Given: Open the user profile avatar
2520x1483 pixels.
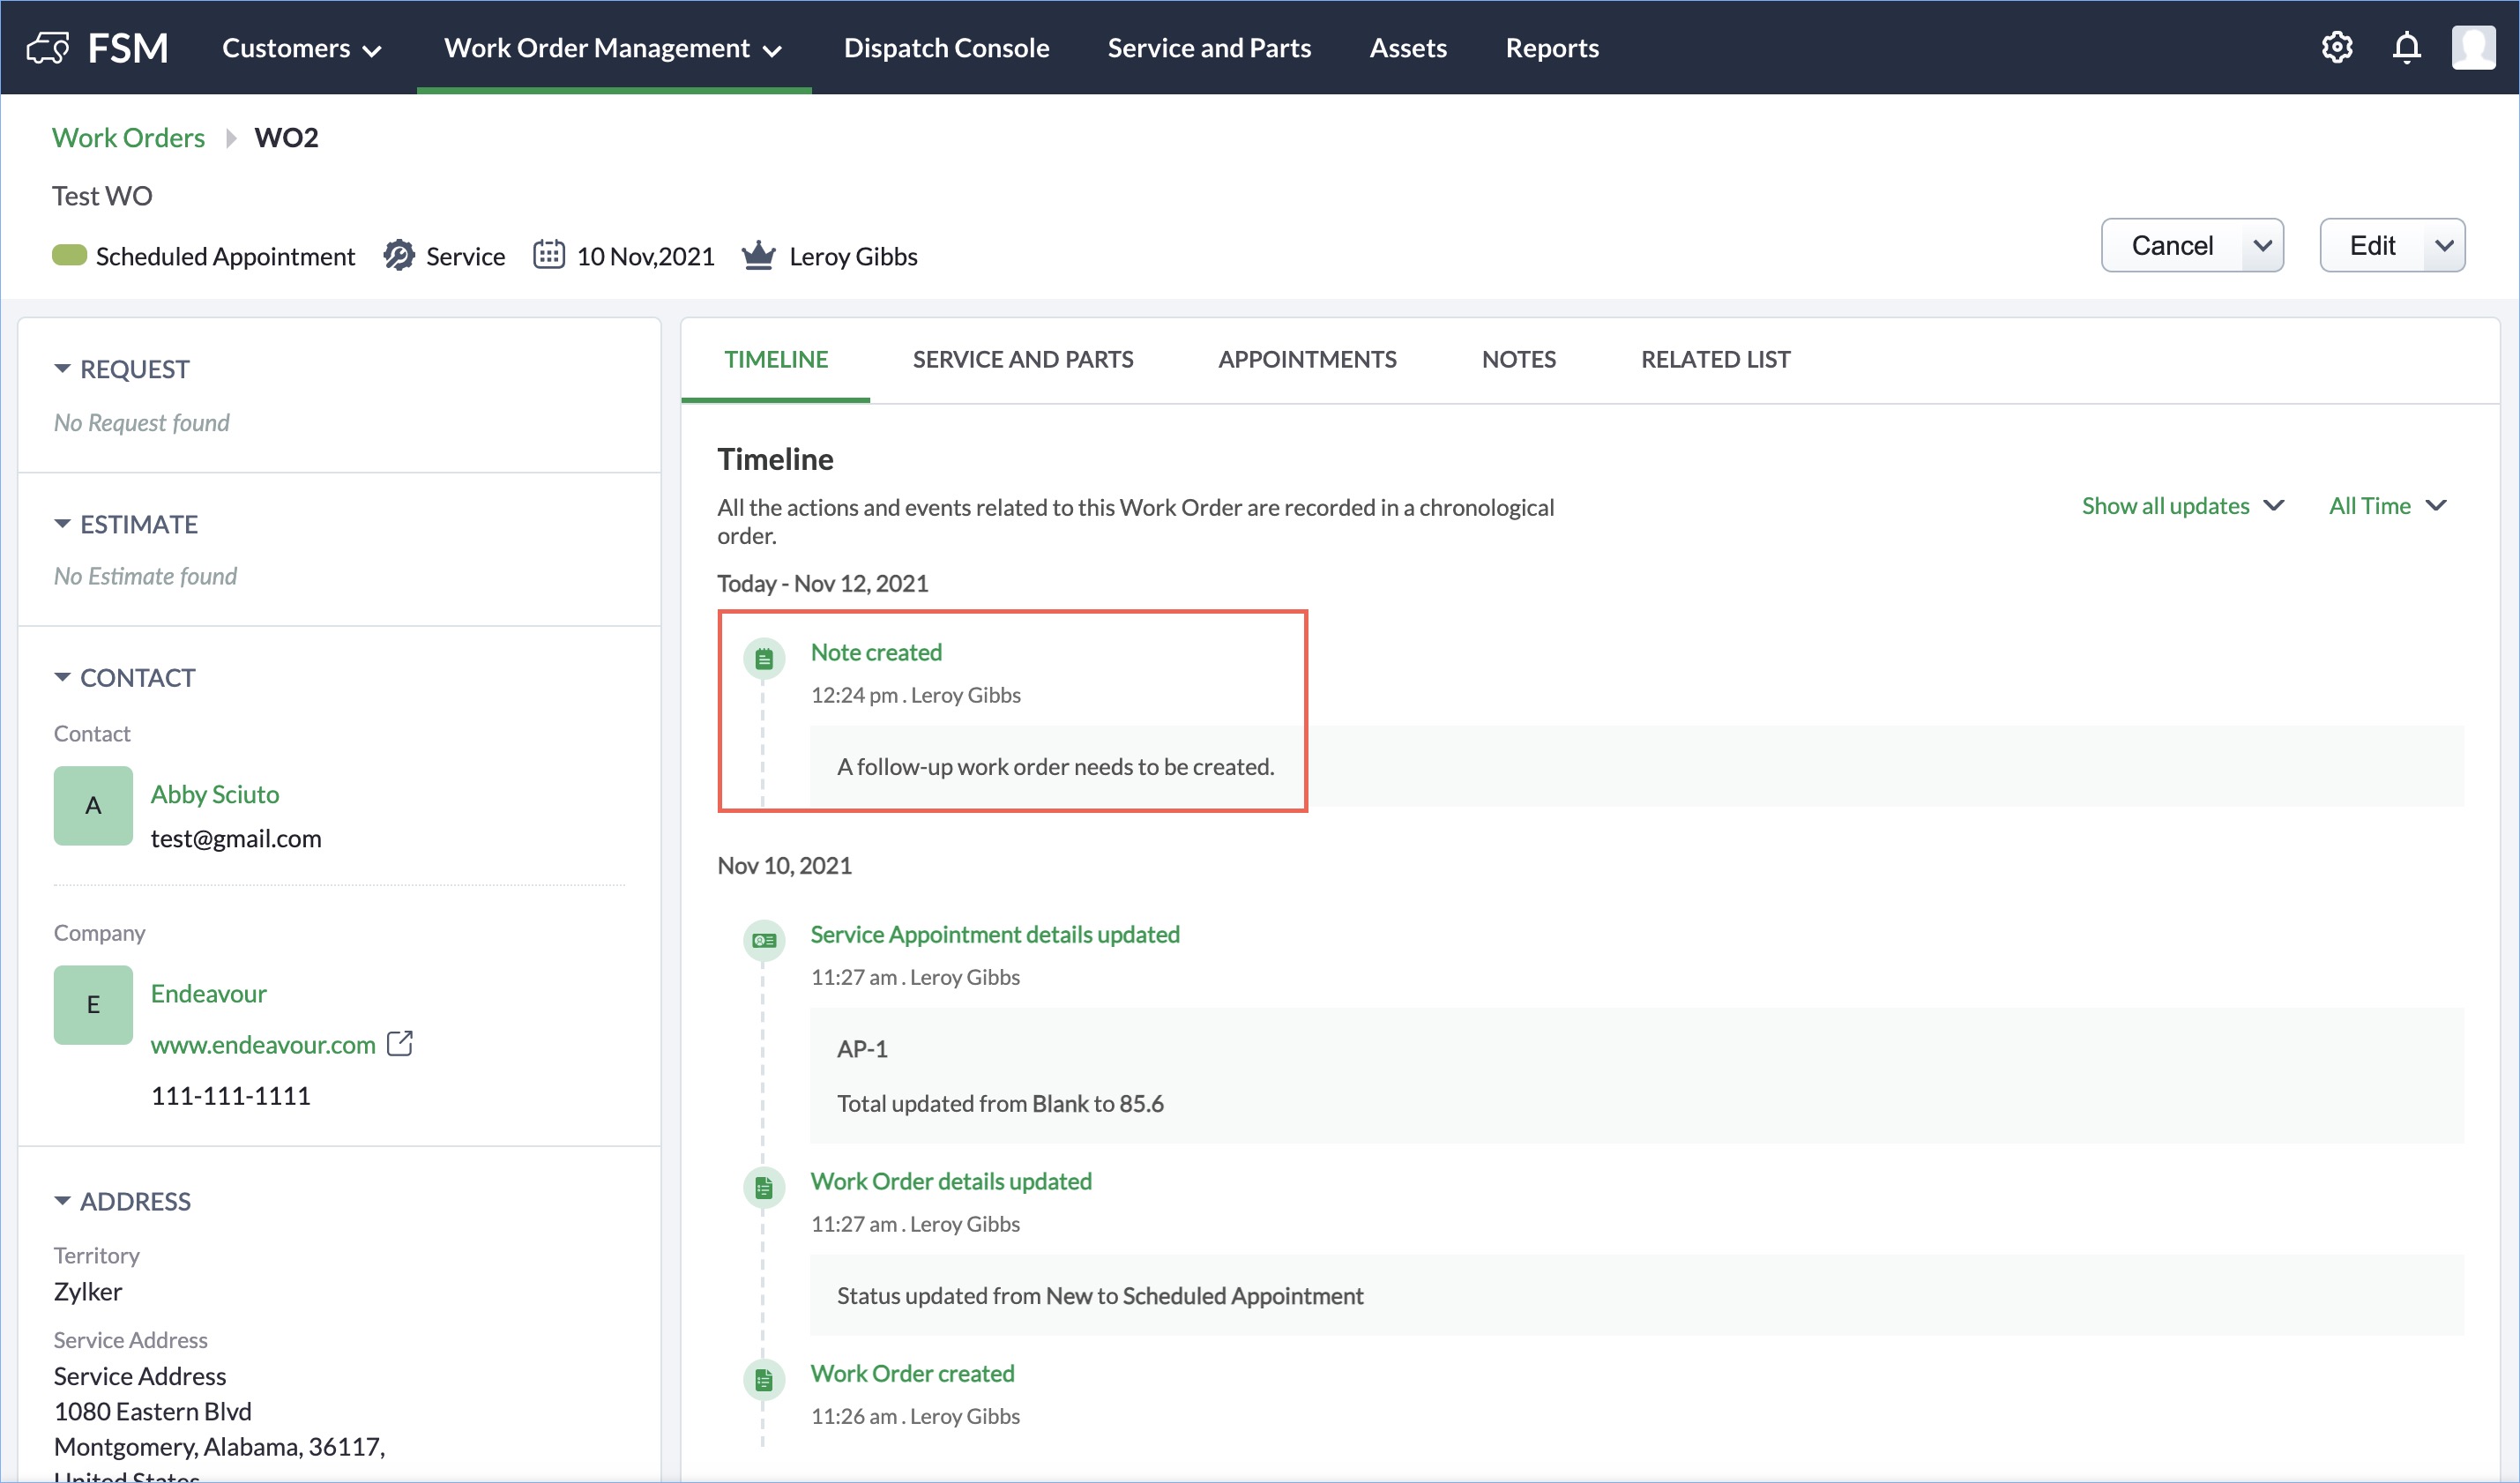Looking at the screenshot, I should click(2472, 48).
